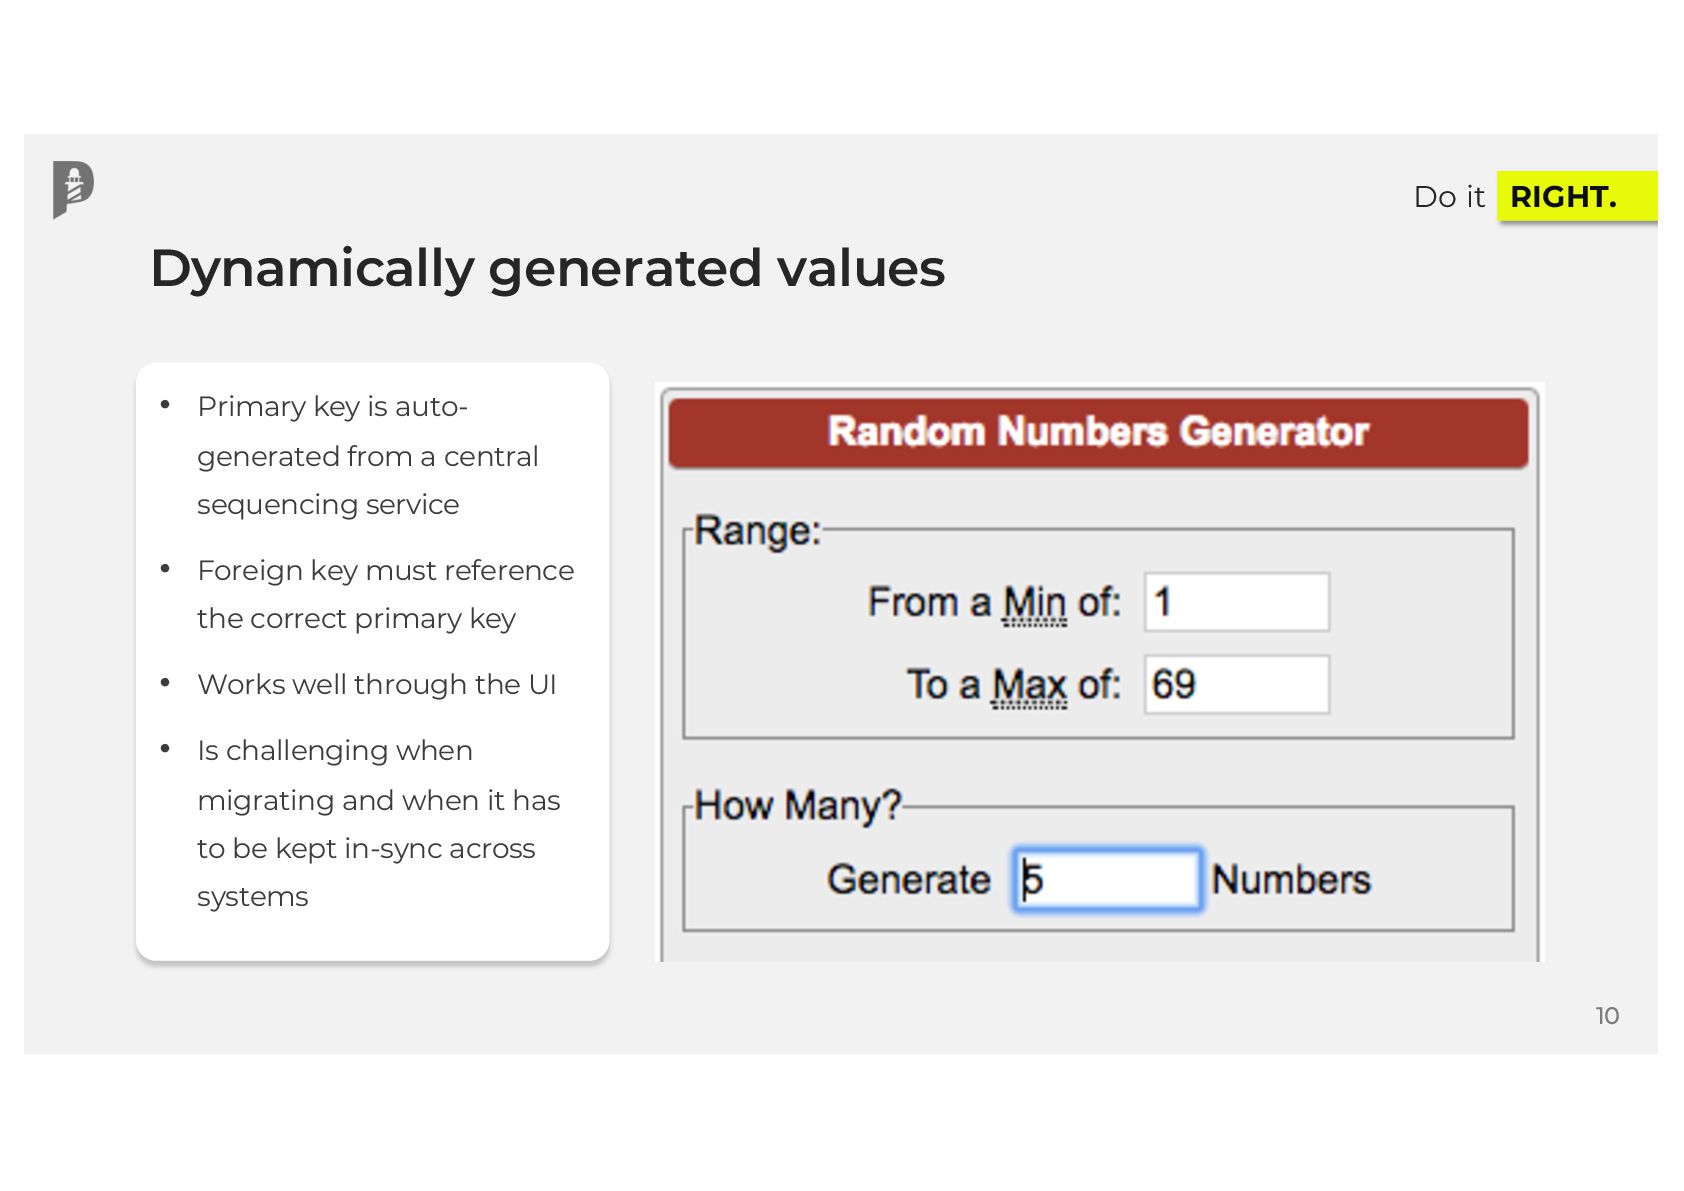Click the 'Foreign key must reference' bullet
Image resolution: width=1684 pixels, height=1191 pixels.
[x=385, y=594]
